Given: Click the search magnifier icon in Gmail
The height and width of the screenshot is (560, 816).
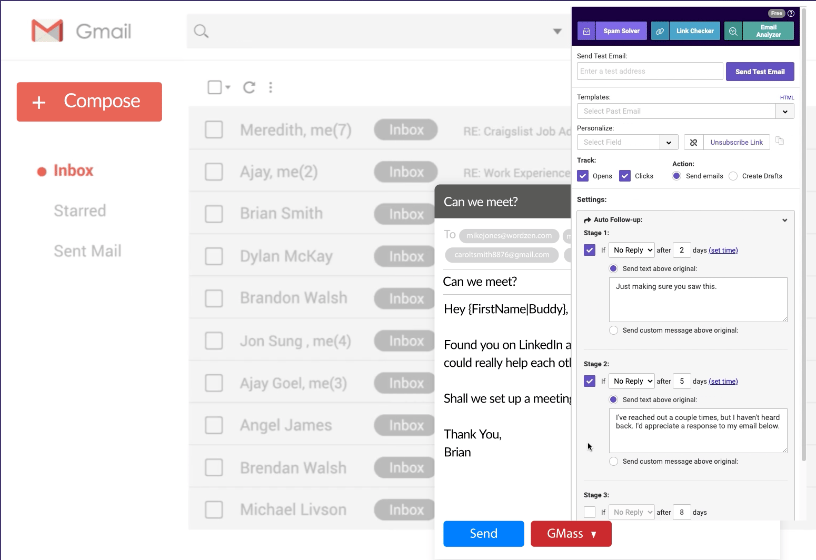Looking at the screenshot, I should [x=201, y=31].
